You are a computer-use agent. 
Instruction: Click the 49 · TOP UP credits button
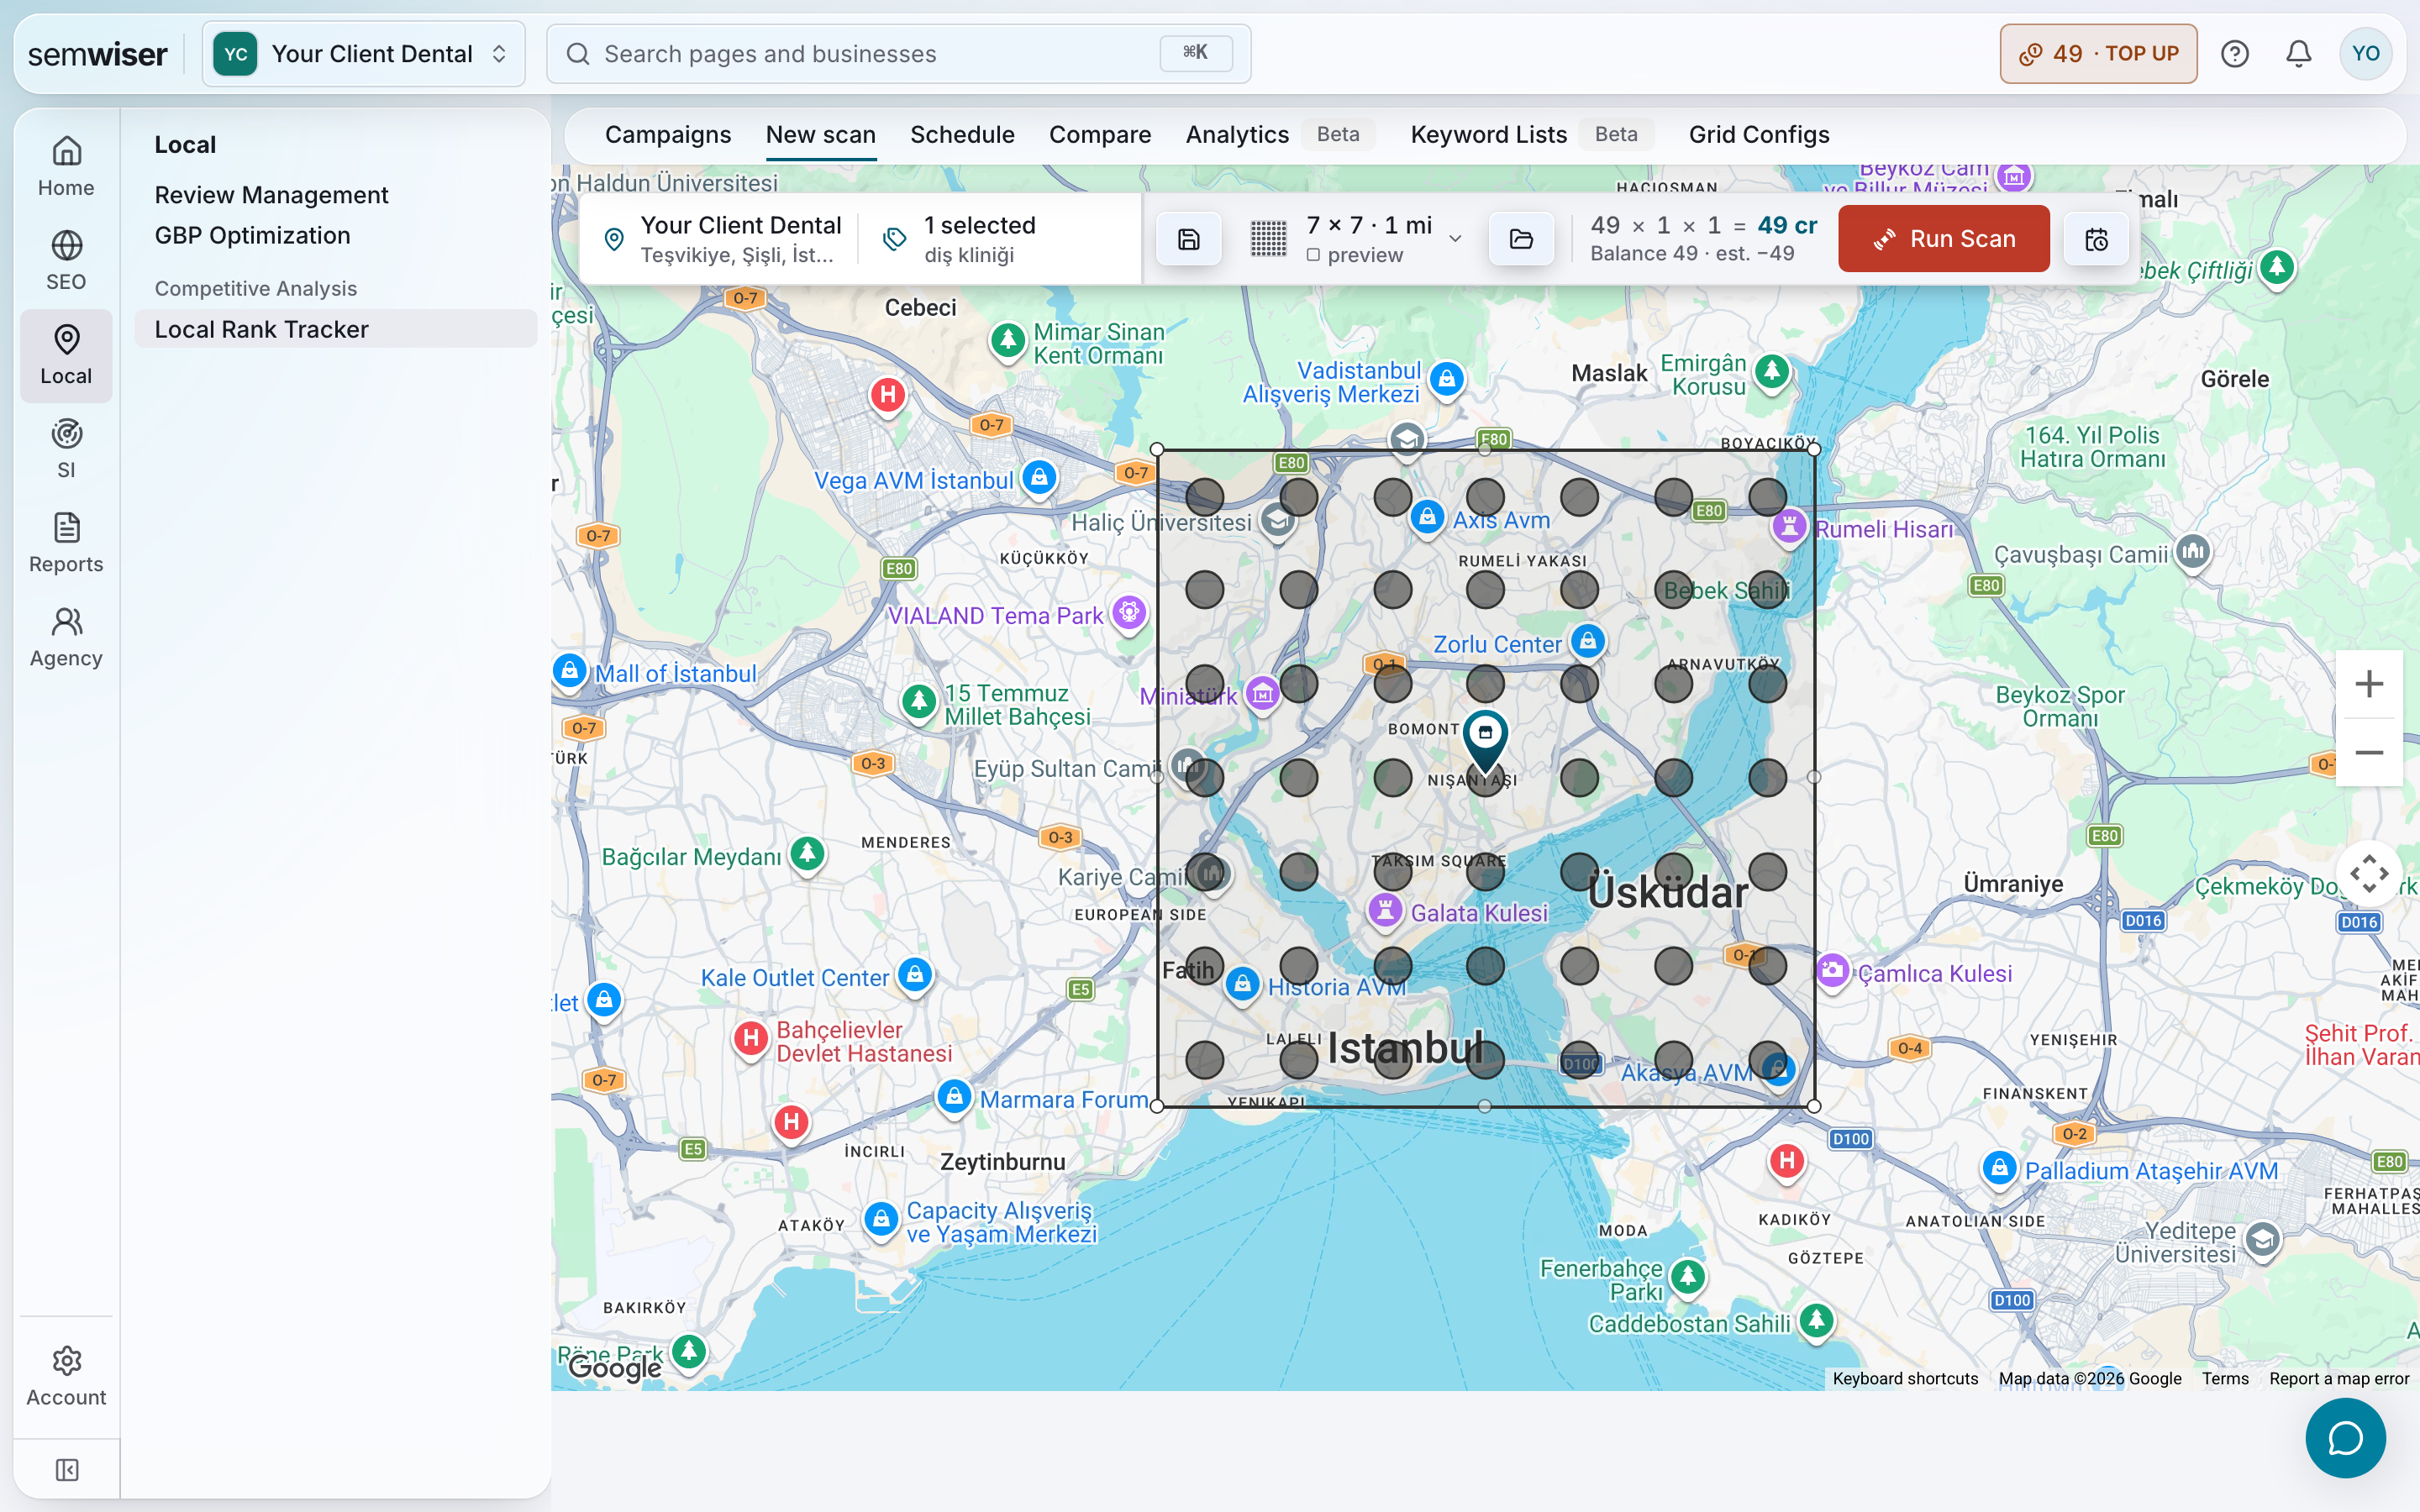tap(2098, 54)
